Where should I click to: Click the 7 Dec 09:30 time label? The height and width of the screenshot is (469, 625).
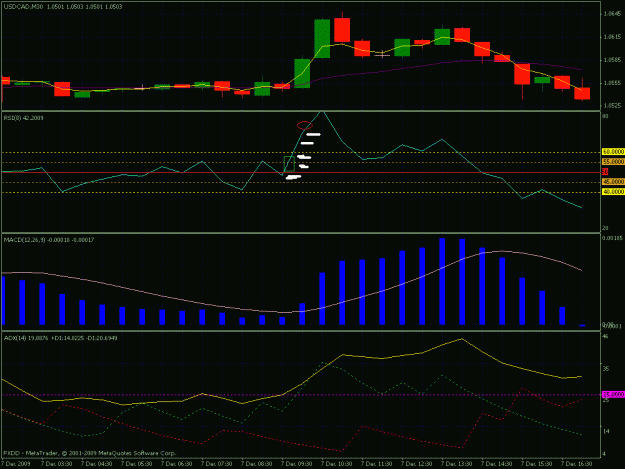click(296, 464)
